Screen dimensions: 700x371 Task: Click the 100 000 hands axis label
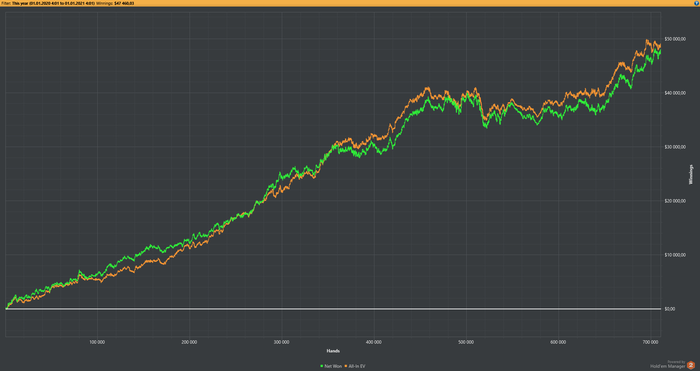click(x=97, y=342)
